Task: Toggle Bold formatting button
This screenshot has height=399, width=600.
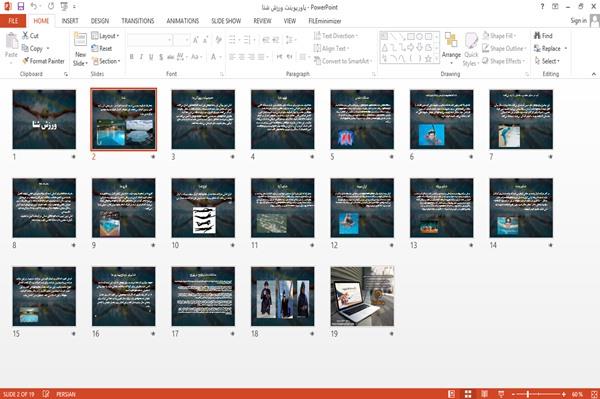Action: (132, 57)
